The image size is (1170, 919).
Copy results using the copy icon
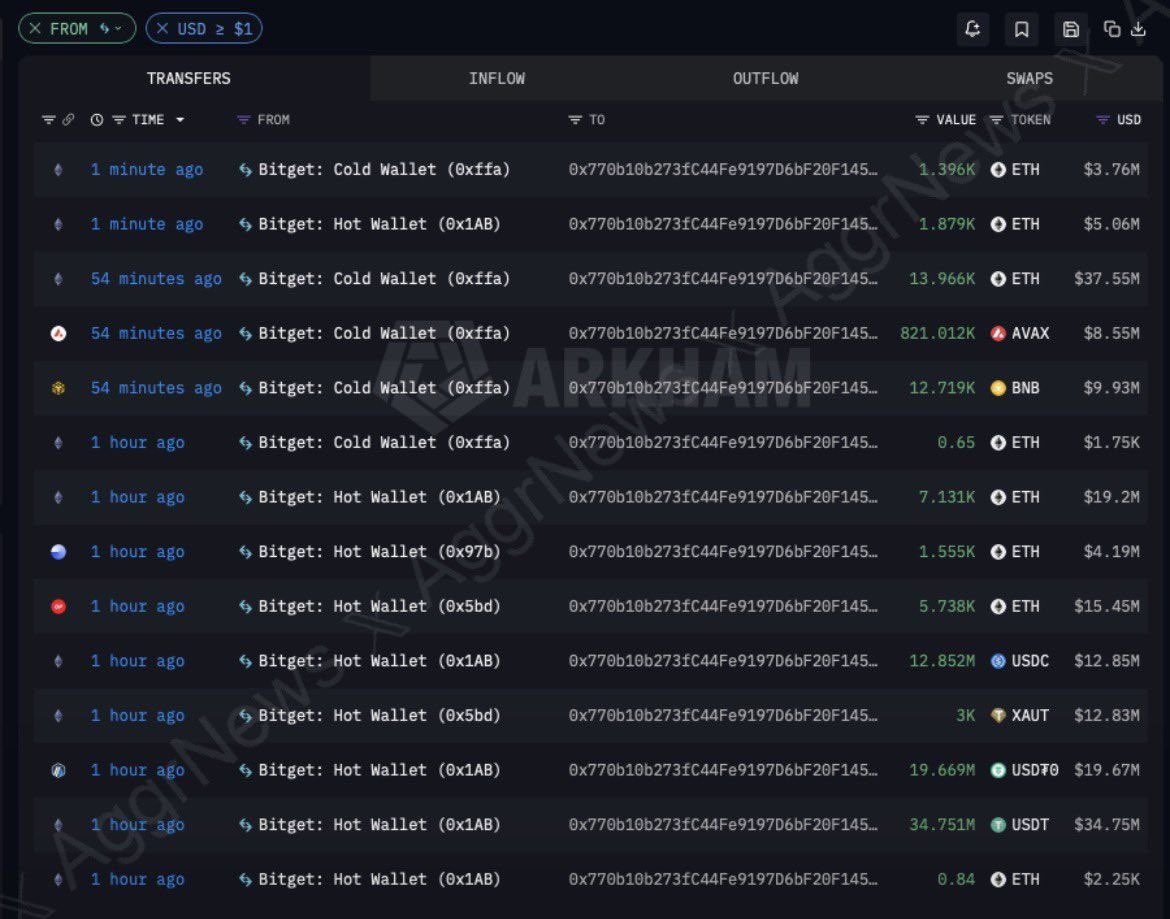[x=1112, y=29]
